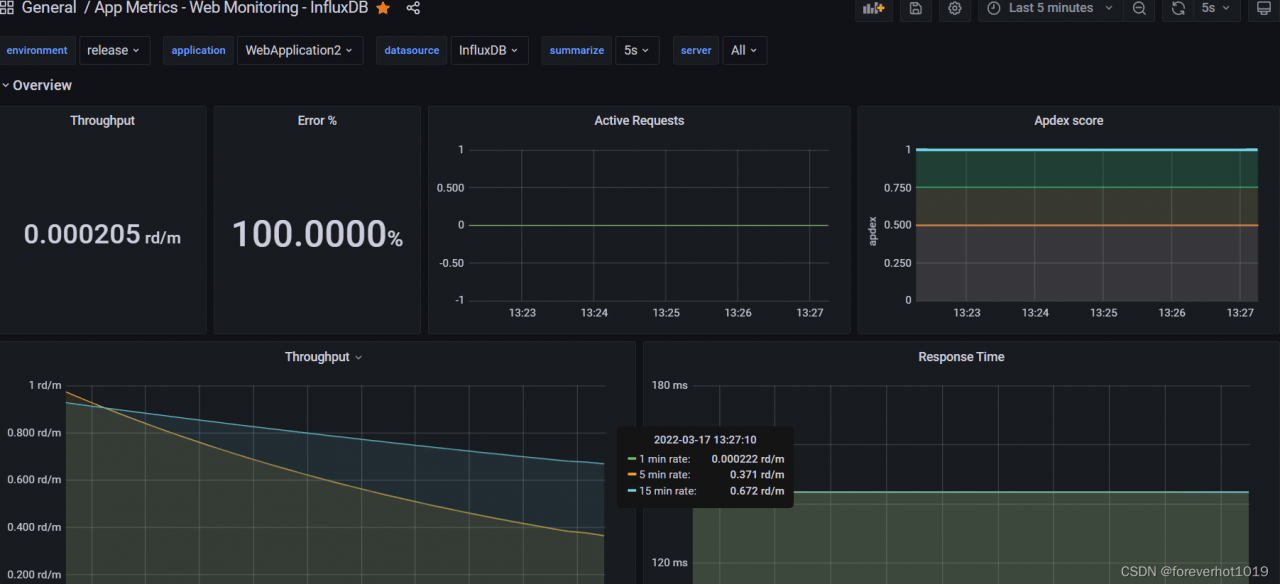The width and height of the screenshot is (1280, 584).
Task: Click the share dashboard icon
Action: pyautogui.click(x=413, y=8)
